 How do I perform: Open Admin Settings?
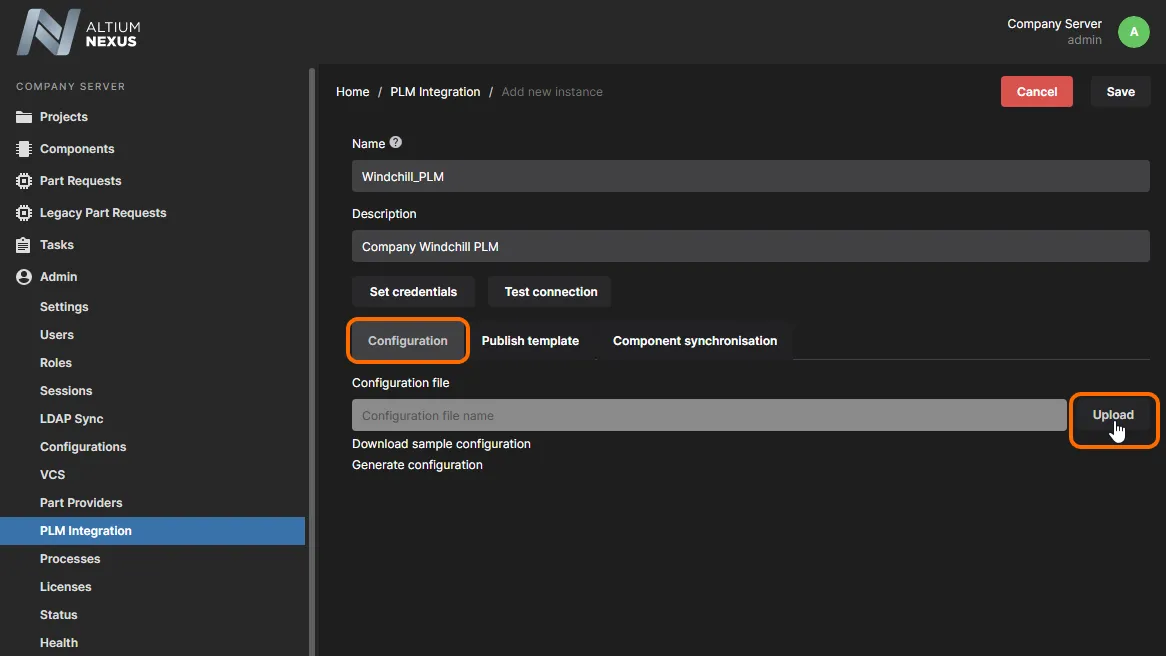point(64,306)
